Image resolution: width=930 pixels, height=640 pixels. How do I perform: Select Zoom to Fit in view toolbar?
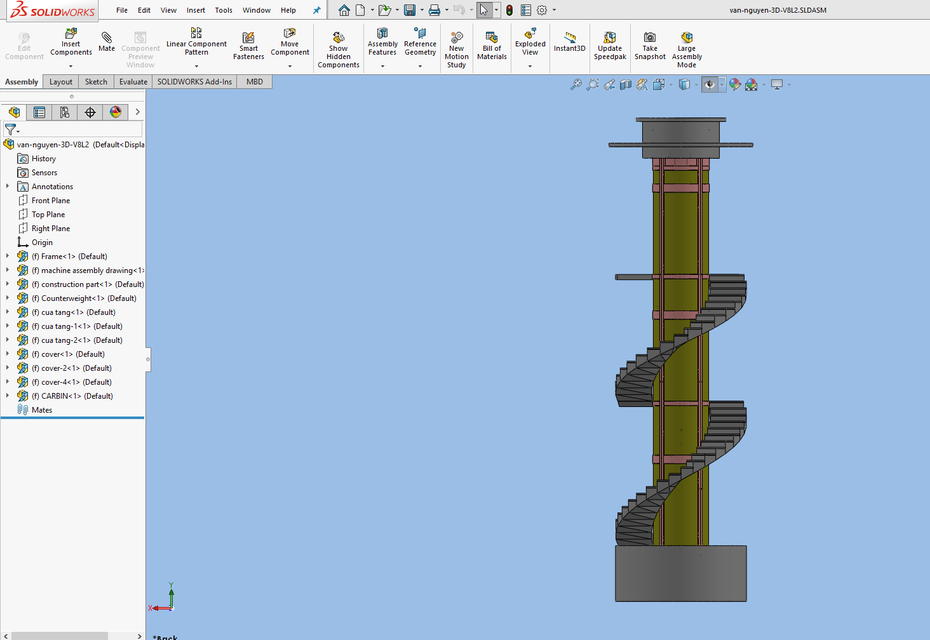click(575, 84)
